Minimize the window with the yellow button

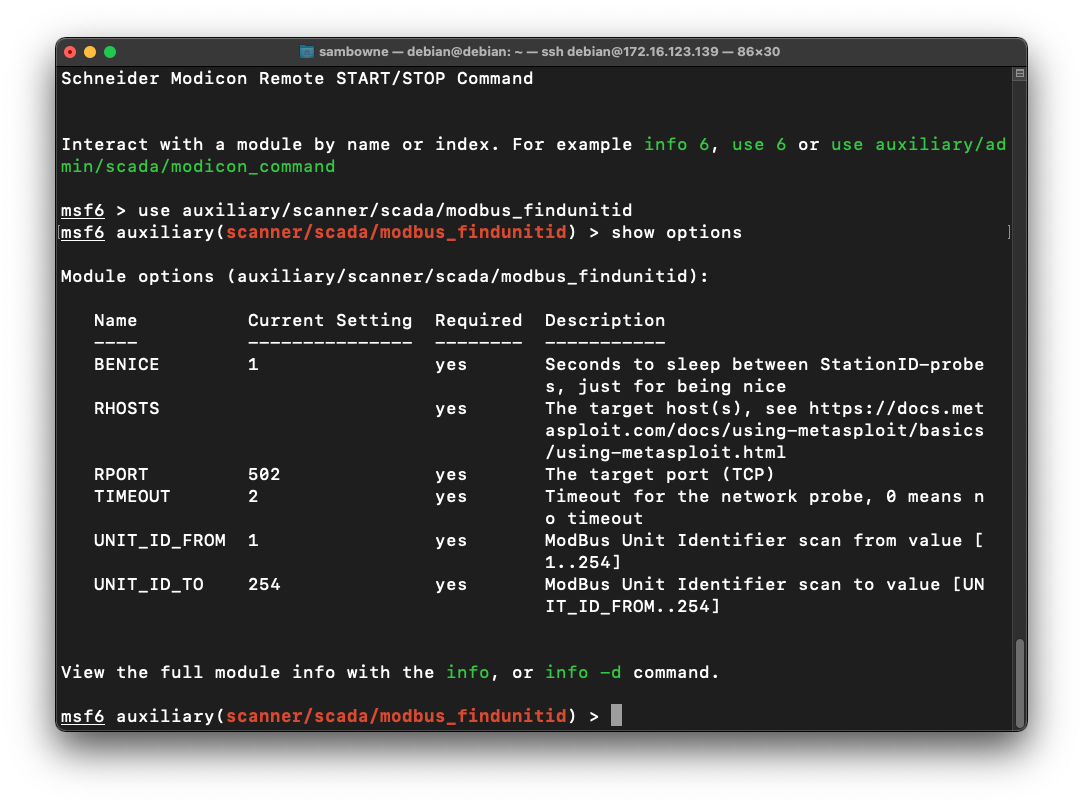pyautogui.click(x=90, y=51)
